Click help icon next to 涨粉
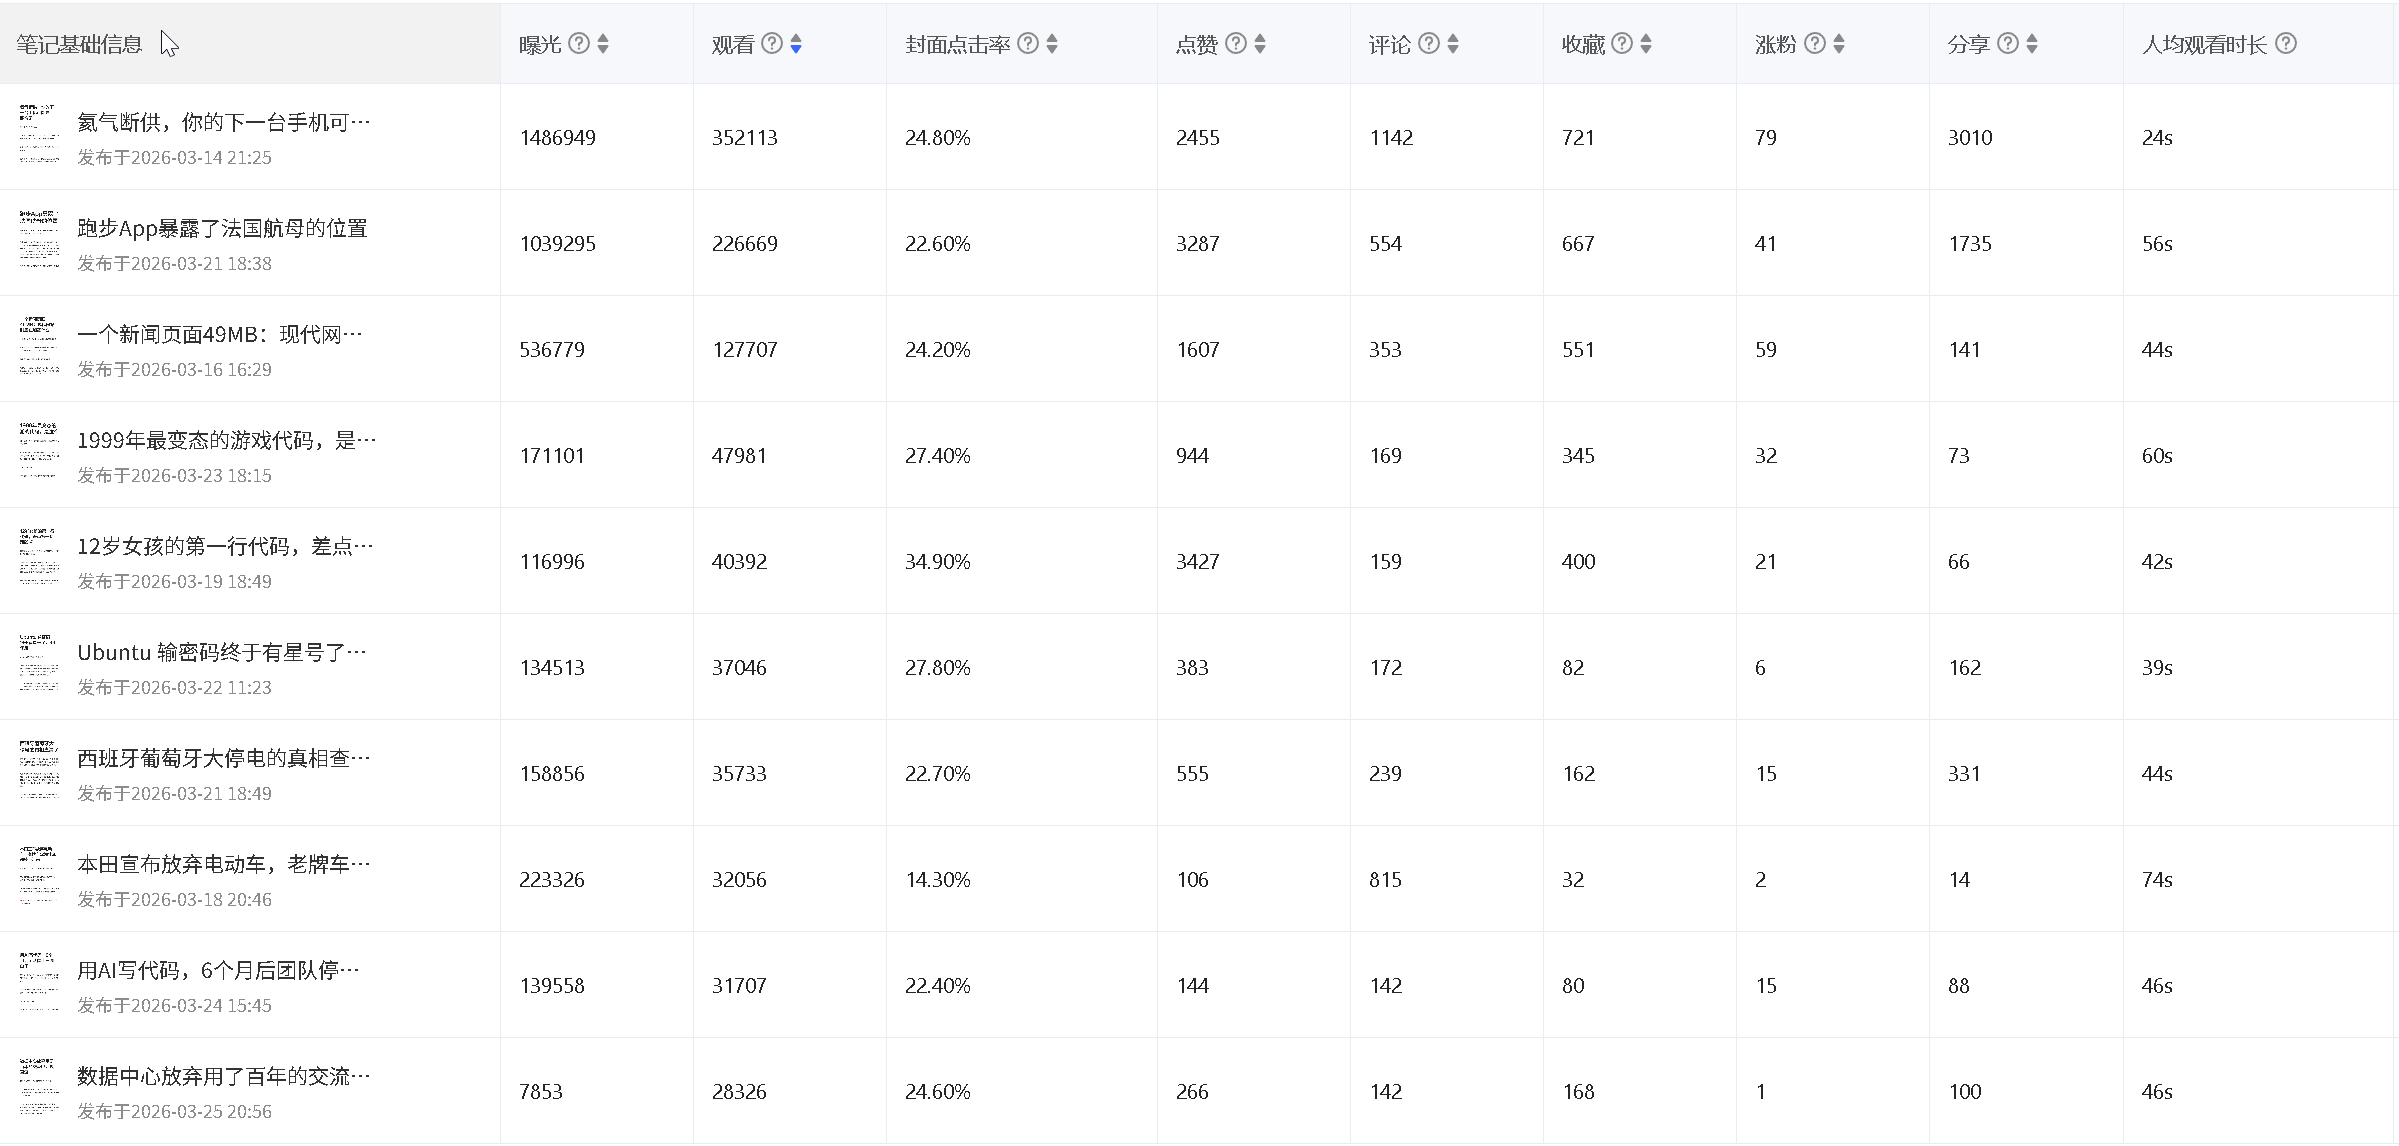Viewport: 2399px width, 1146px height. 1815,43
